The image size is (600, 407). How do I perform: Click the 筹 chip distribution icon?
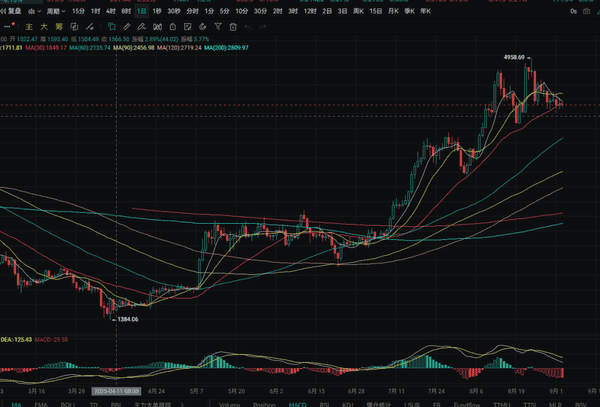click(x=59, y=25)
